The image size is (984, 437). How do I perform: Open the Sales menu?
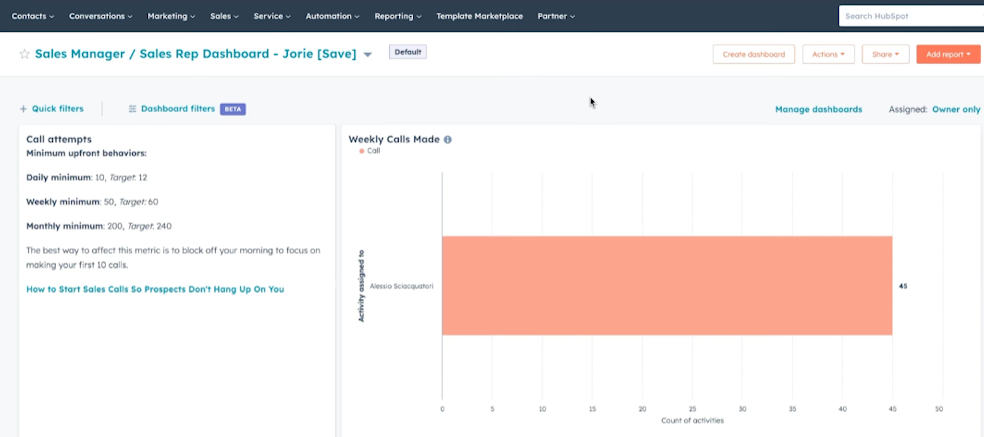tap(225, 16)
